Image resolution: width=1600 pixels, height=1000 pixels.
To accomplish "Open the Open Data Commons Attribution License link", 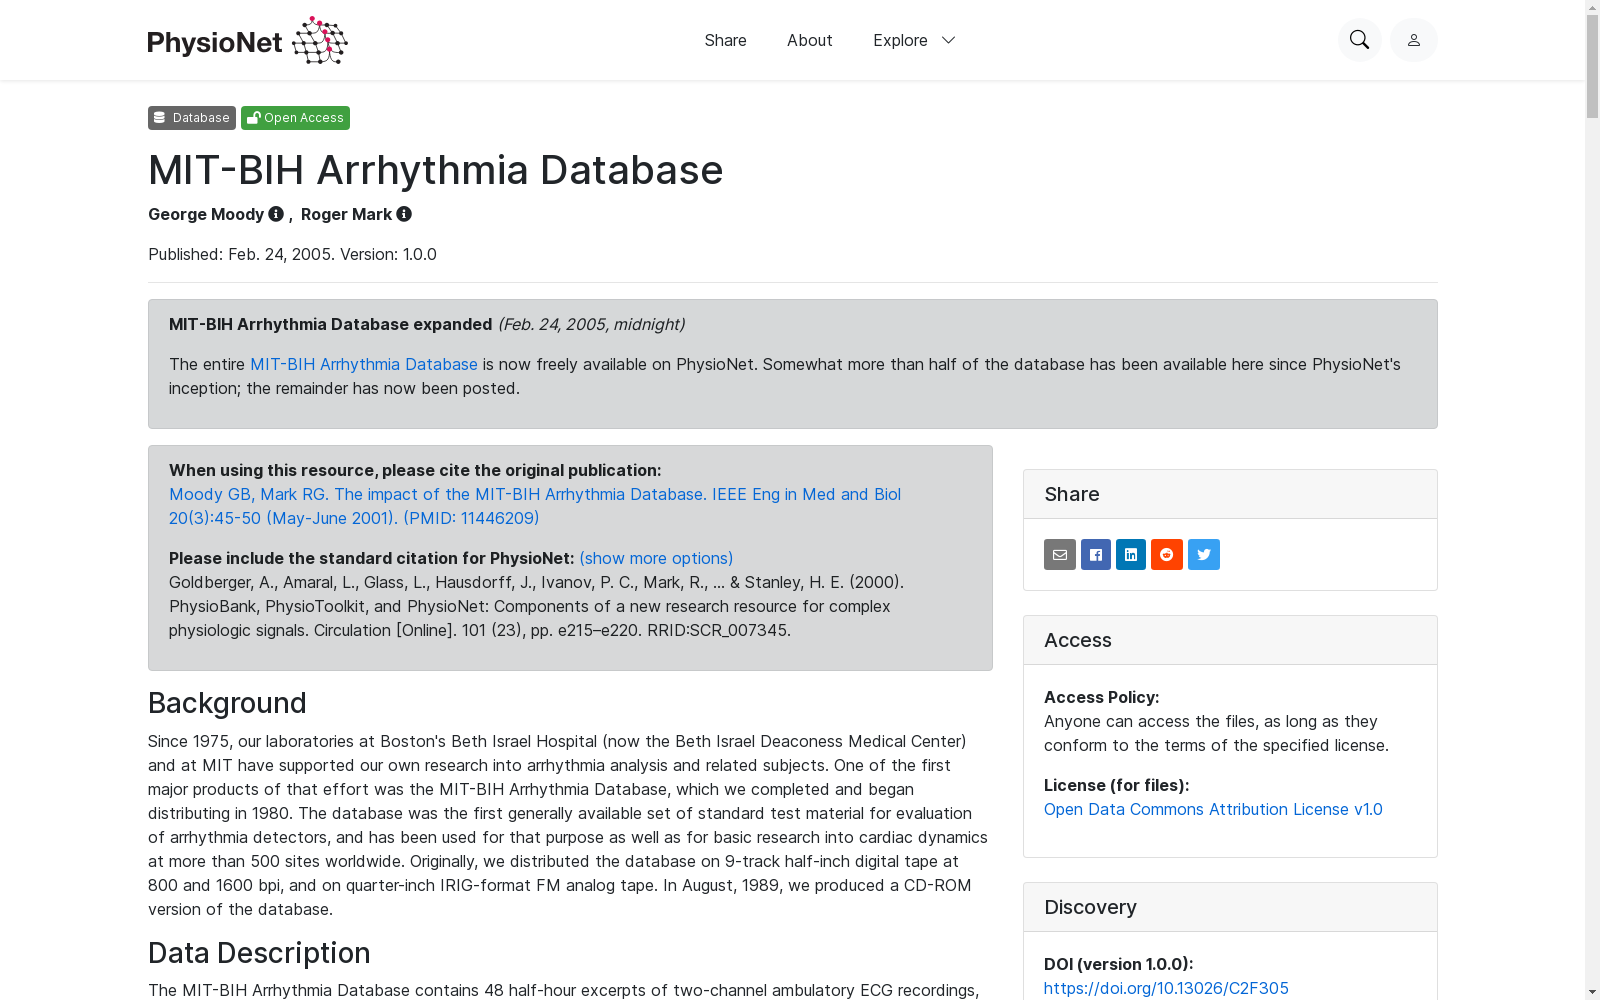I will tap(1213, 809).
